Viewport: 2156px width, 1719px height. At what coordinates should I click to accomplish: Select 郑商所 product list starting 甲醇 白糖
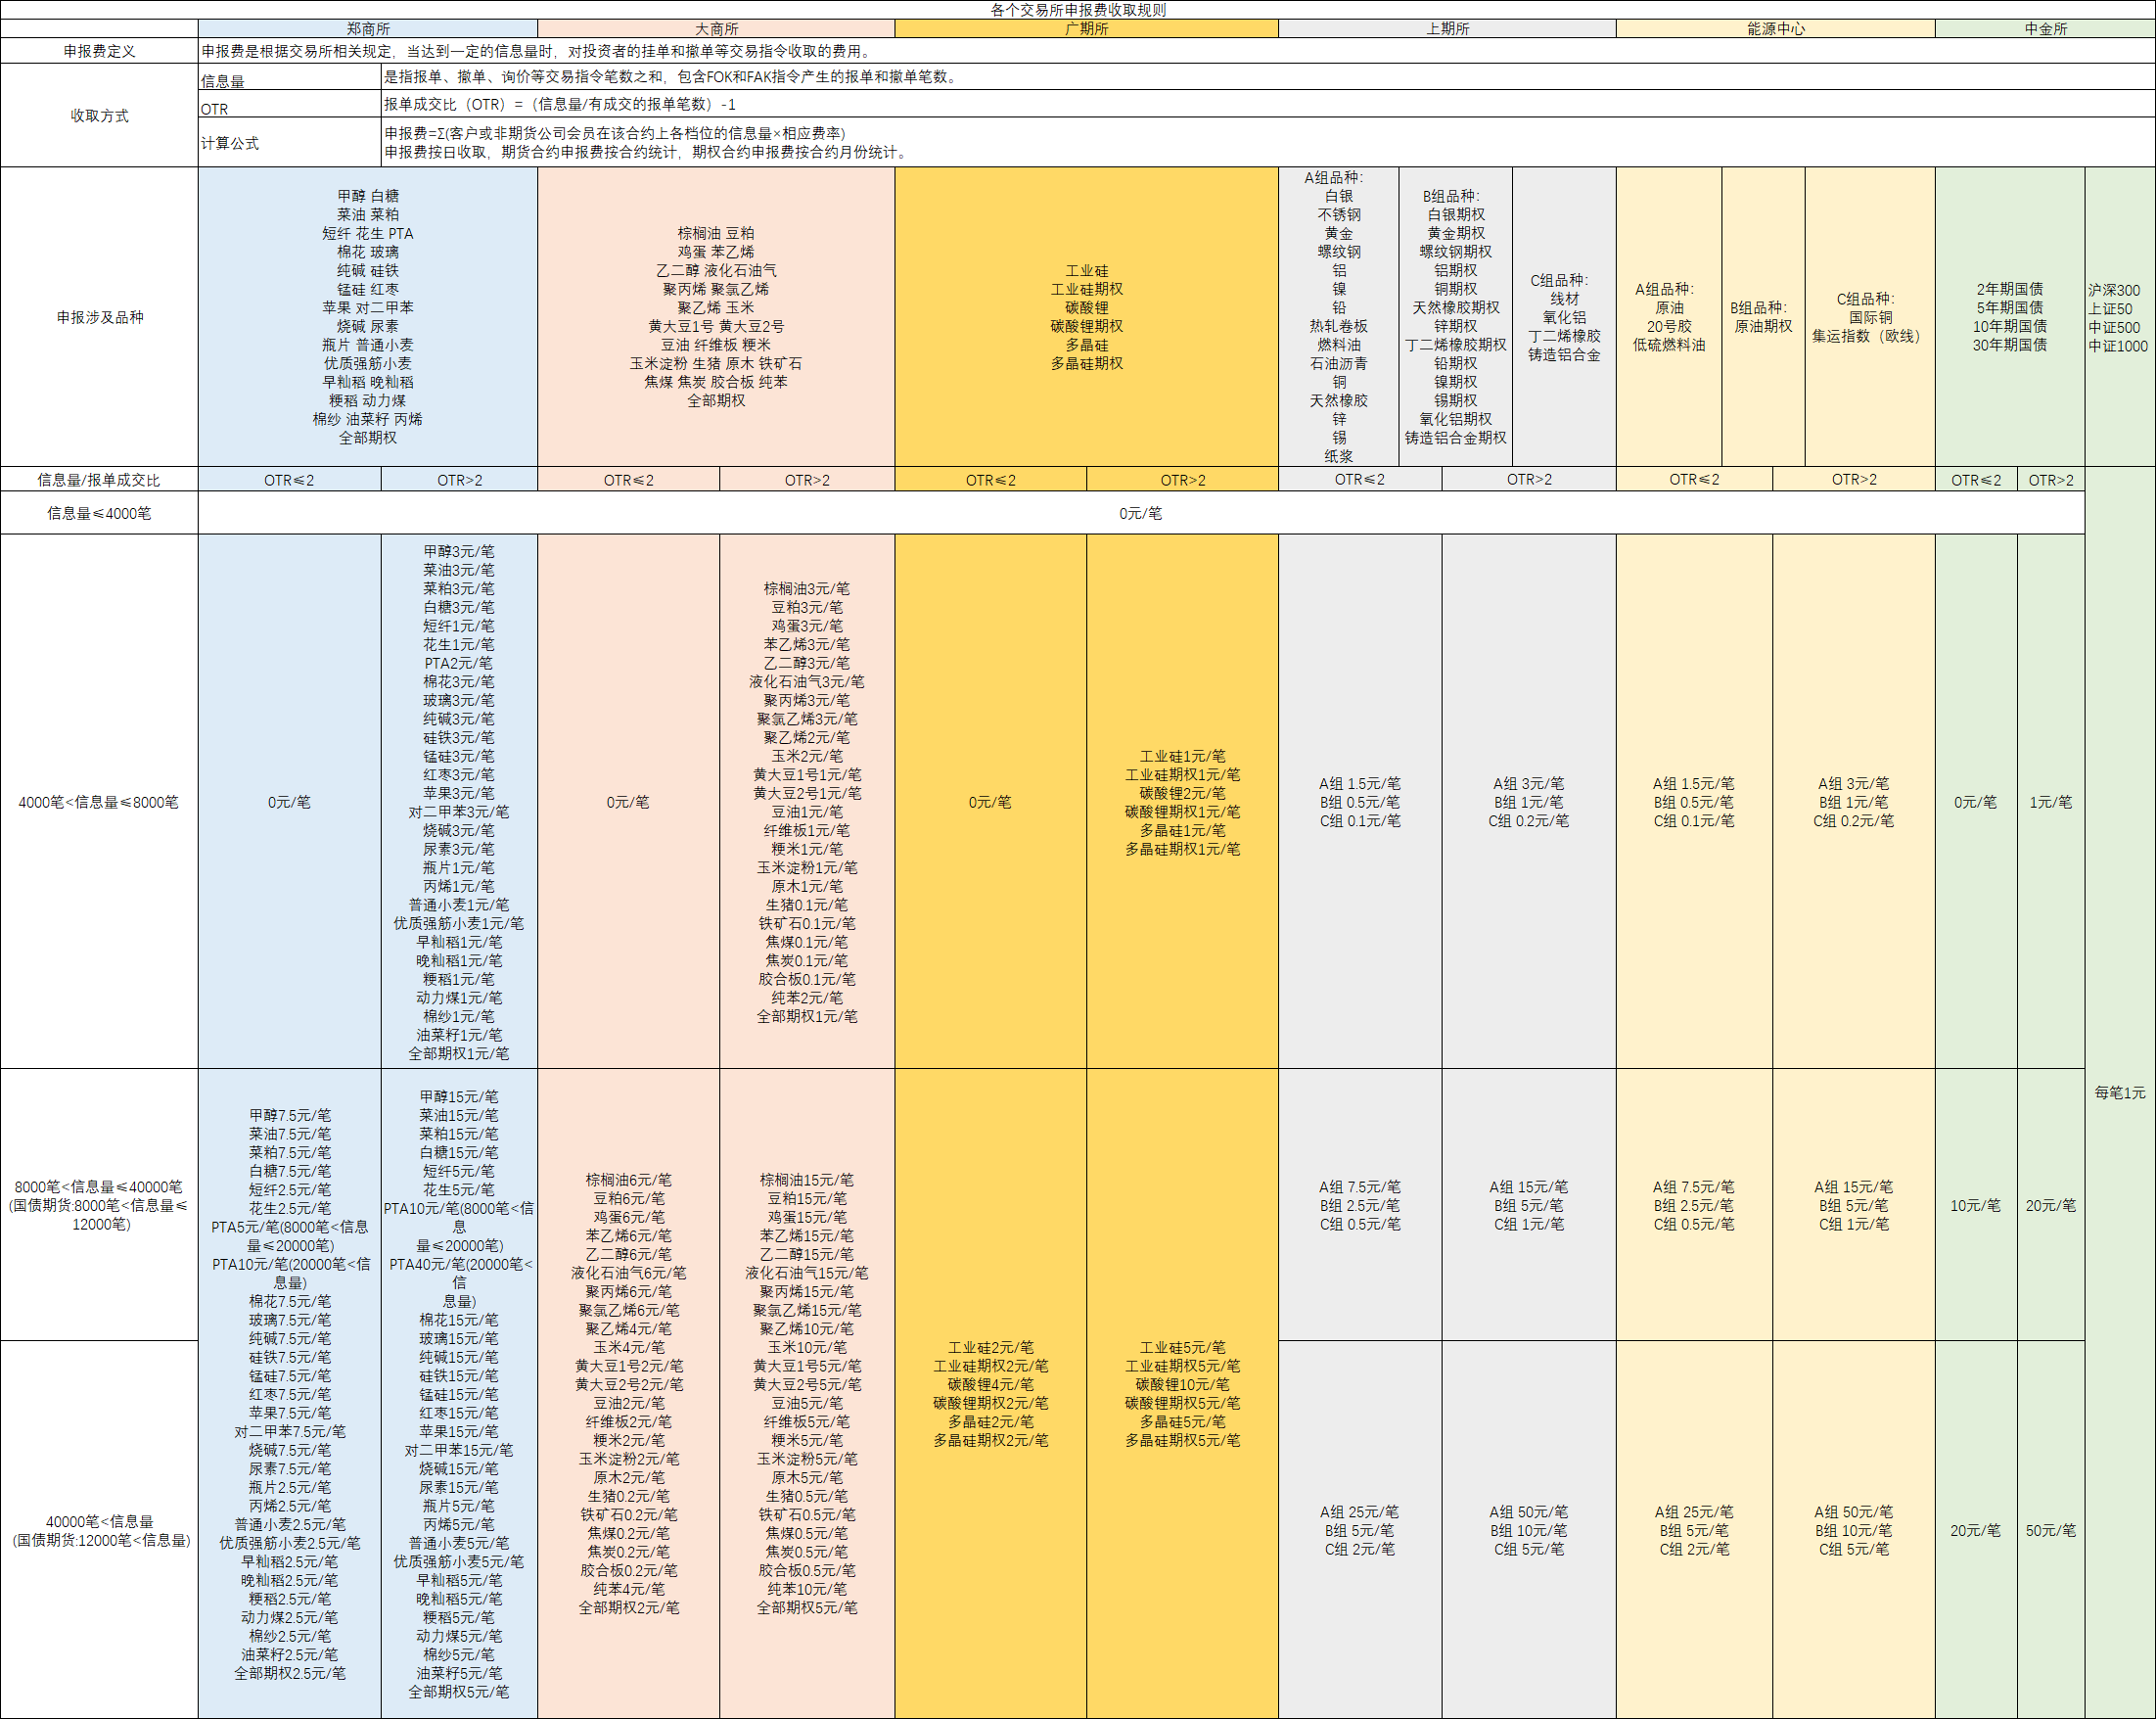[368, 317]
